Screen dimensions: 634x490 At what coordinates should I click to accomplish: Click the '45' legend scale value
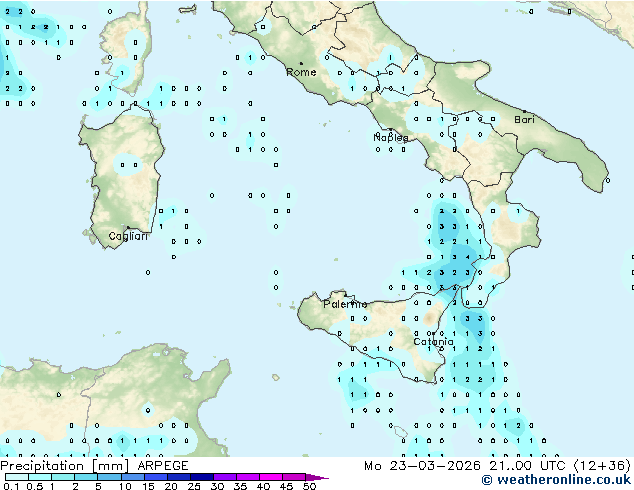287,486
